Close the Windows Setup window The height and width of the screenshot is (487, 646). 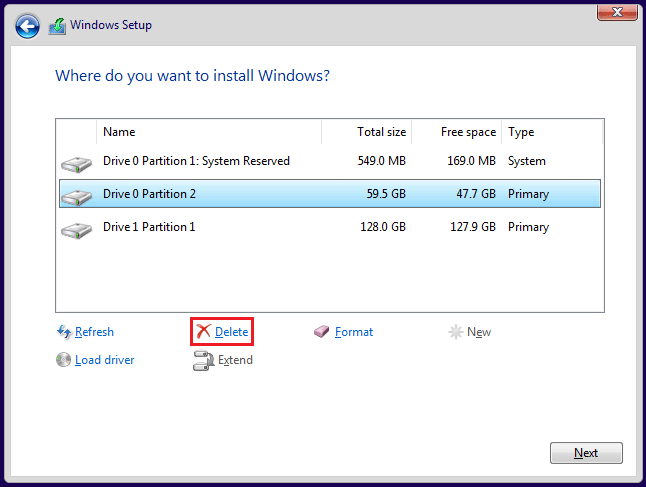(x=617, y=12)
